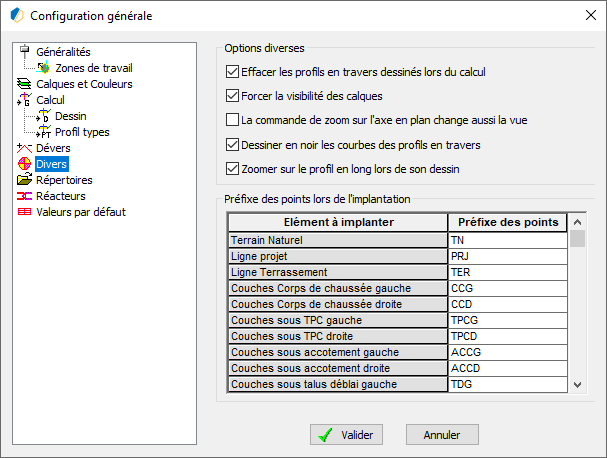Viewport: 607px width, 458px height.
Task: Click the Valider button
Action: pos(346,434)
